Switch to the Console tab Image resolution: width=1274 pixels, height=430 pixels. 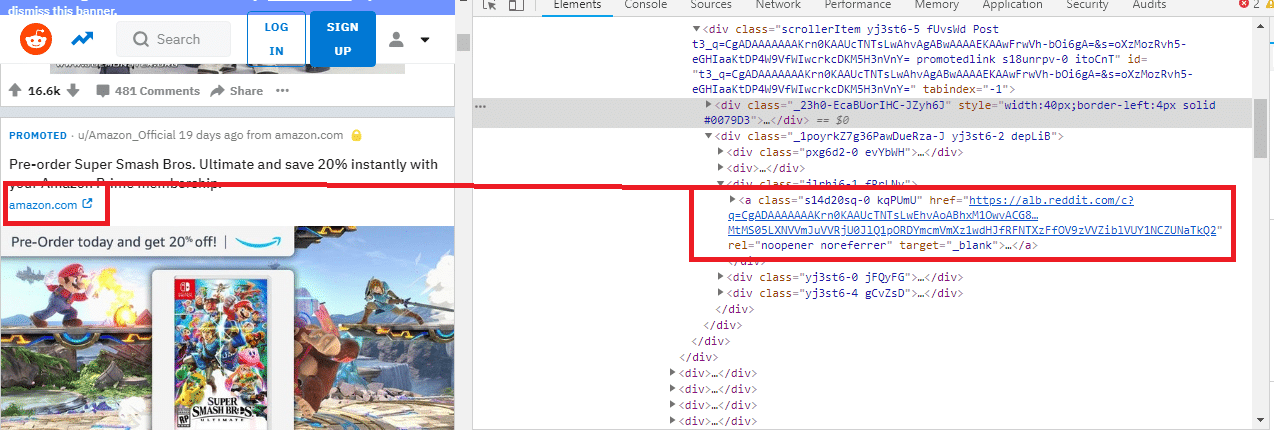pyautogui.click(x=646, y=5)
